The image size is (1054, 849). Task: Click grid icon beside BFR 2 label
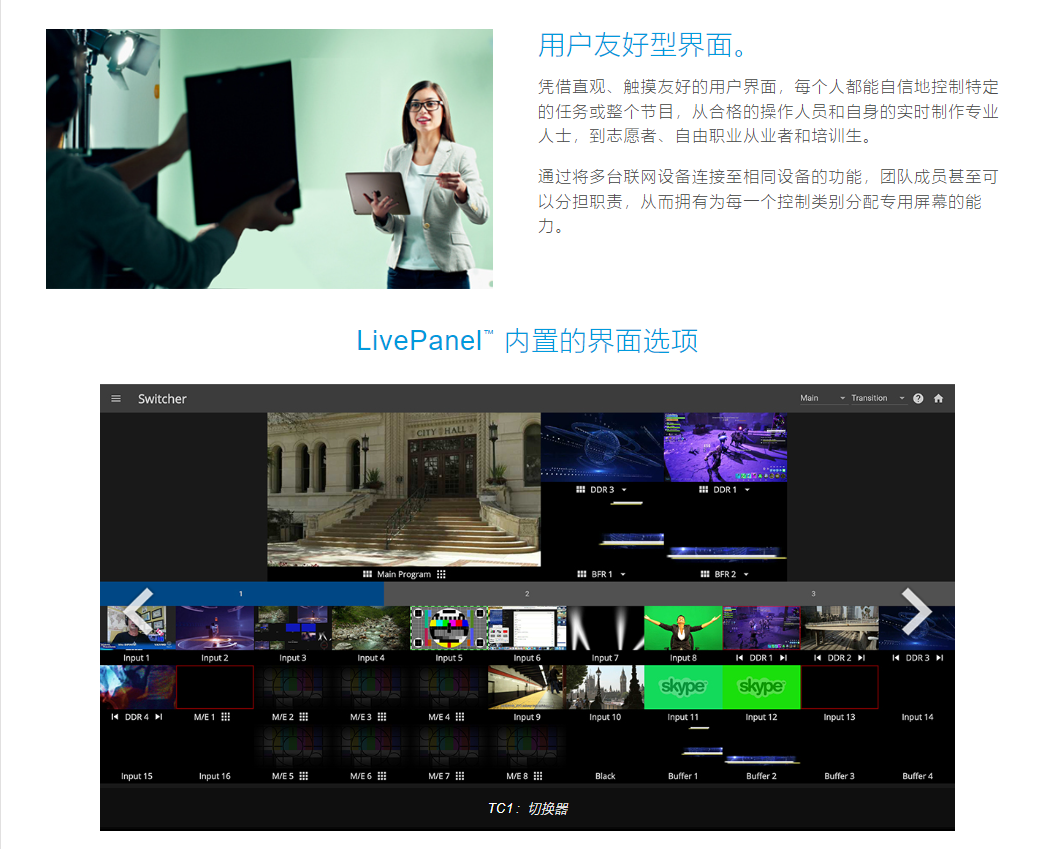pyautogui.click(x=705, y=574)
